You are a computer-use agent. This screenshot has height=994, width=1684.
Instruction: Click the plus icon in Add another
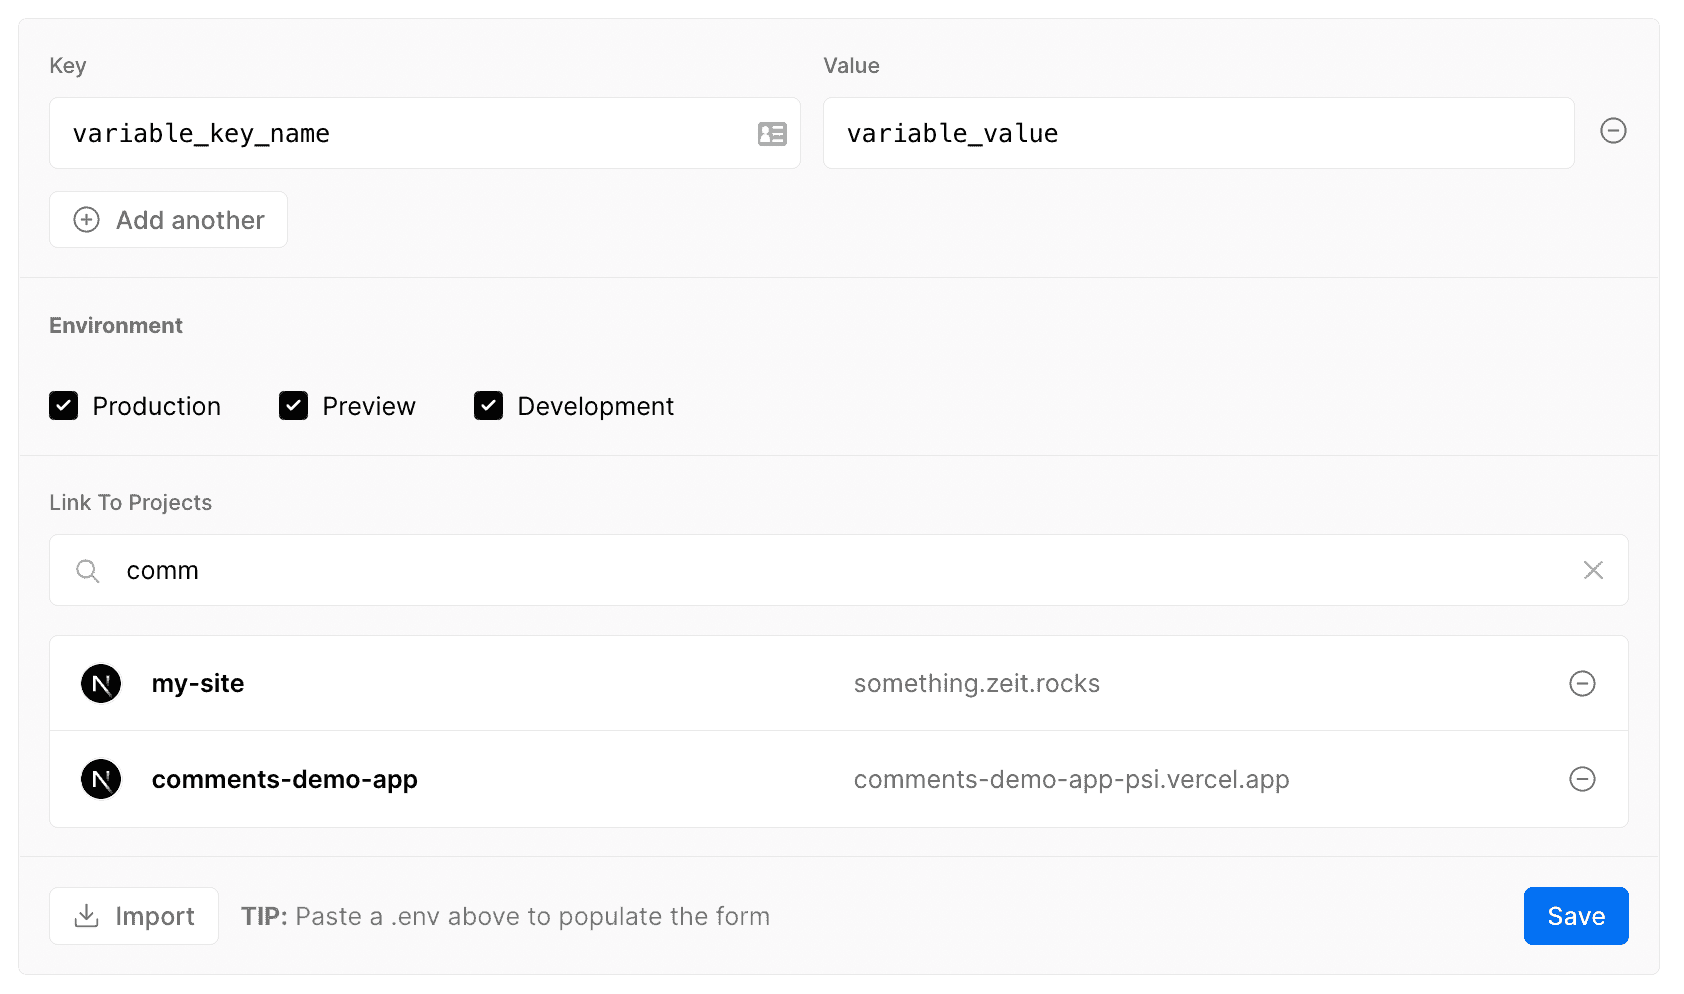(87, 220)
